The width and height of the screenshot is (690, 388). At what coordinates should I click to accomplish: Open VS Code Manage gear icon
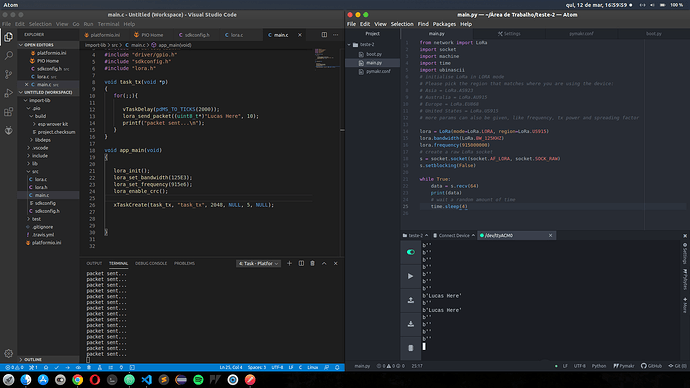pyautogui.click(x=8, y=353)
